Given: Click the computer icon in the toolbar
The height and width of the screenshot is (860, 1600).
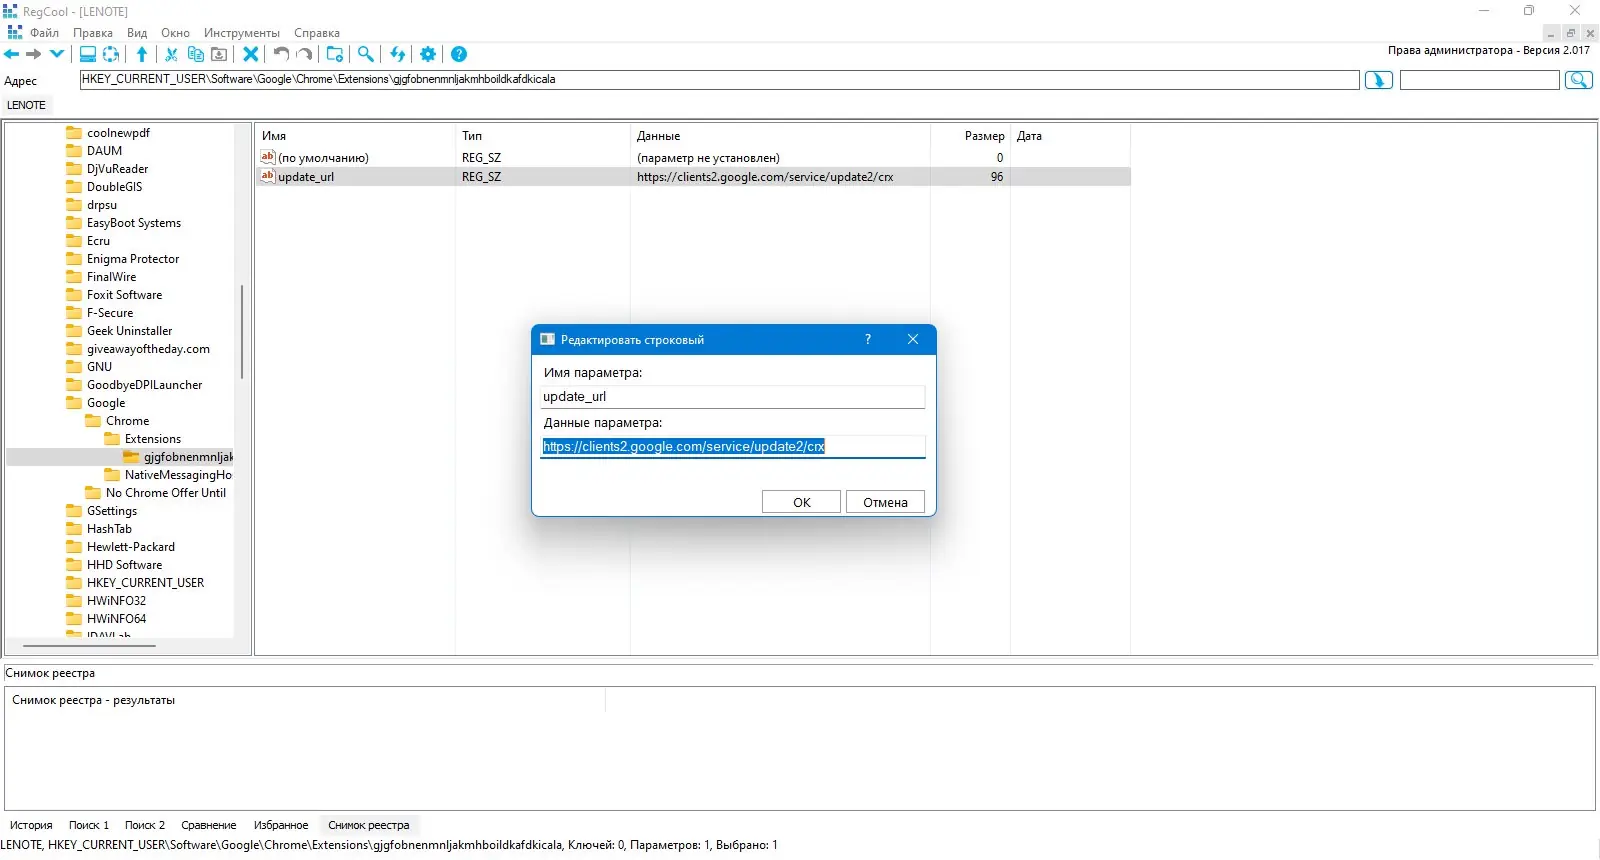Looking at the screenshot, I should pyautogui.click(x=88, y=54).
